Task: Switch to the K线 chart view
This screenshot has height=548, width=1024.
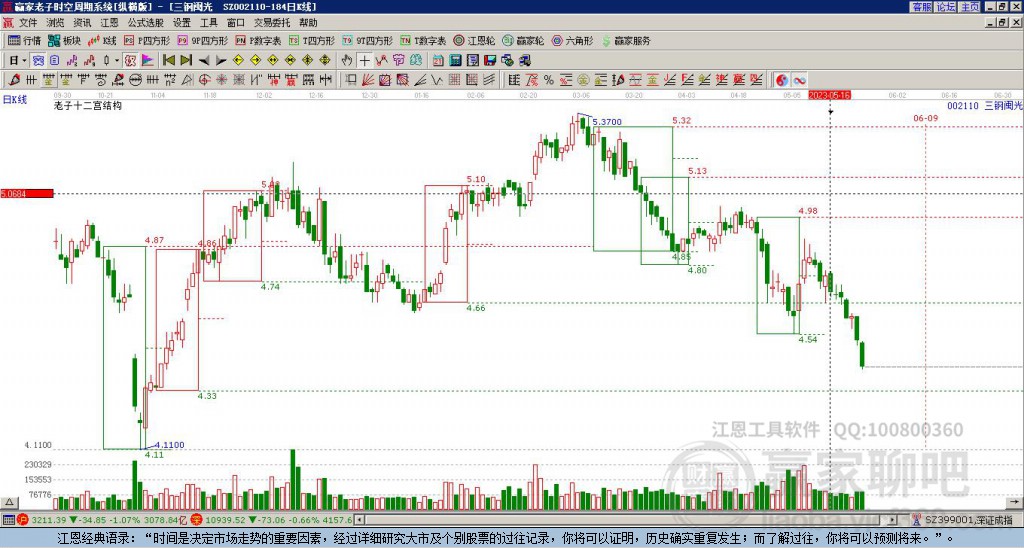Action: [102, 40]
